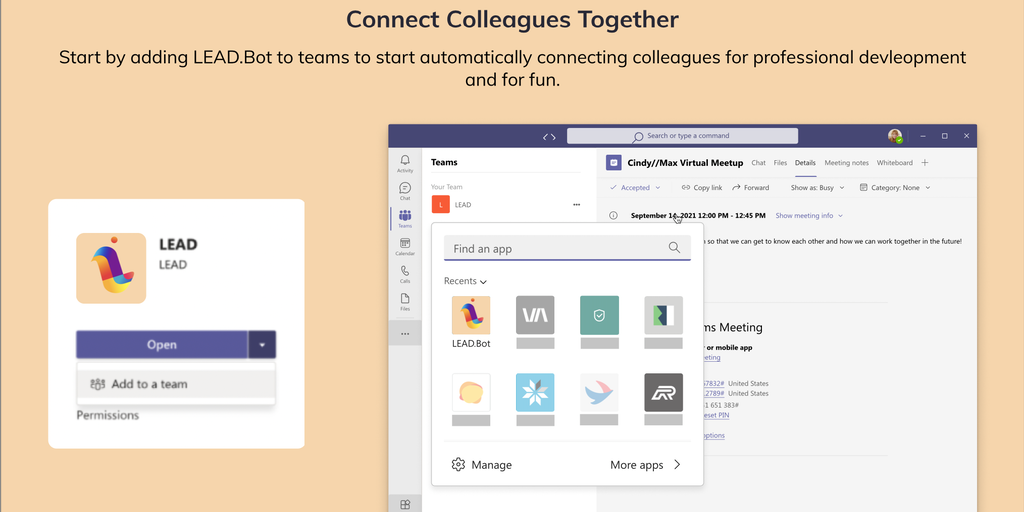Add a new tab with the plus icon
This screenshot has height=512, width=1024.
click(925, 163)
